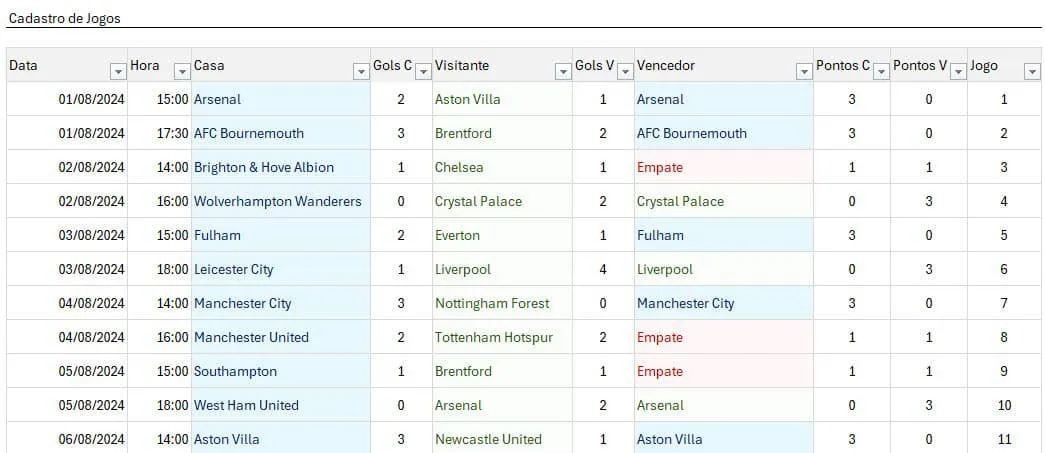Image resolution: width=1045 pixels, height=453 pixels.
Task: Open the Gols V filter dropdown
Action: coord(625,71)
